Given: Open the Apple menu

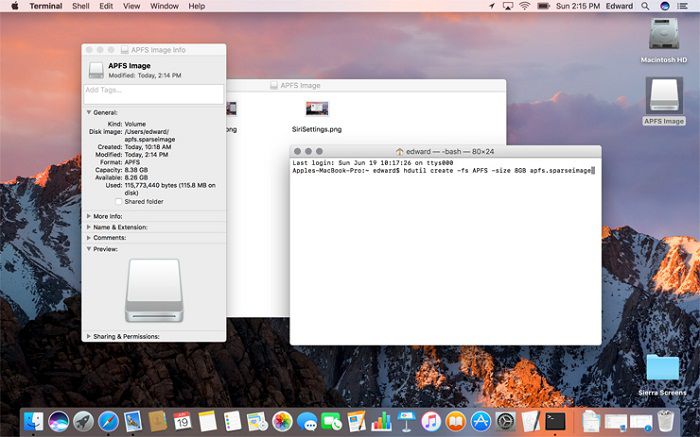Looking at the screenshot, I should [x=14, y=6].
